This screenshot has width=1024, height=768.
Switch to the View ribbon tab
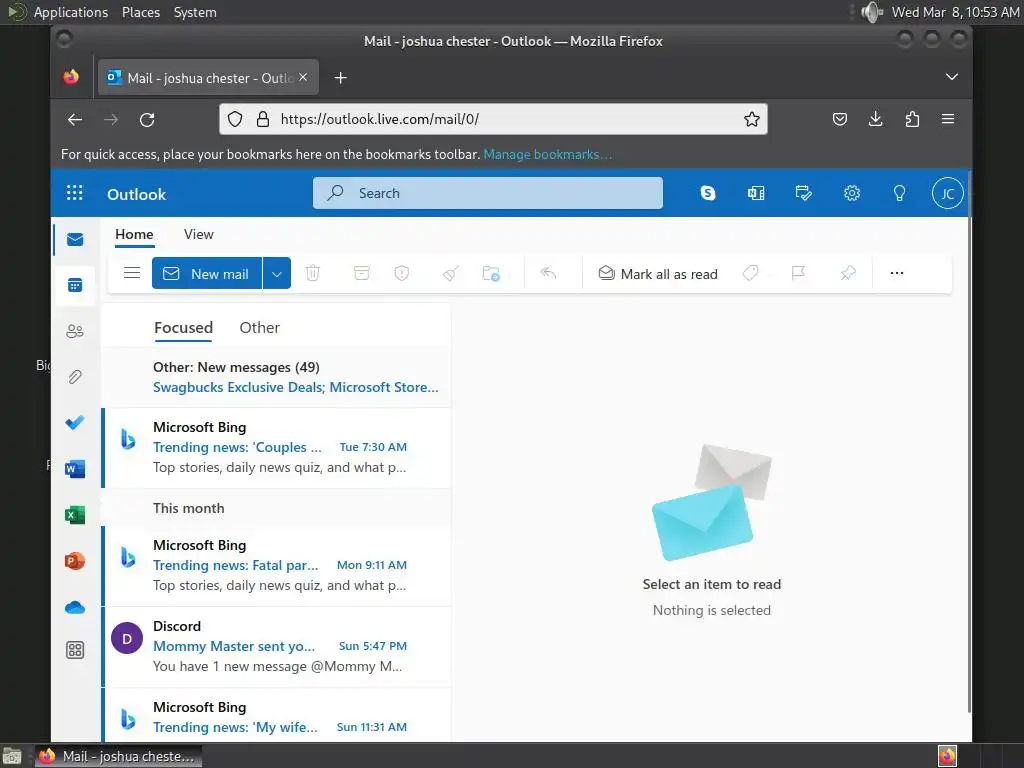(x=199, y=234)
